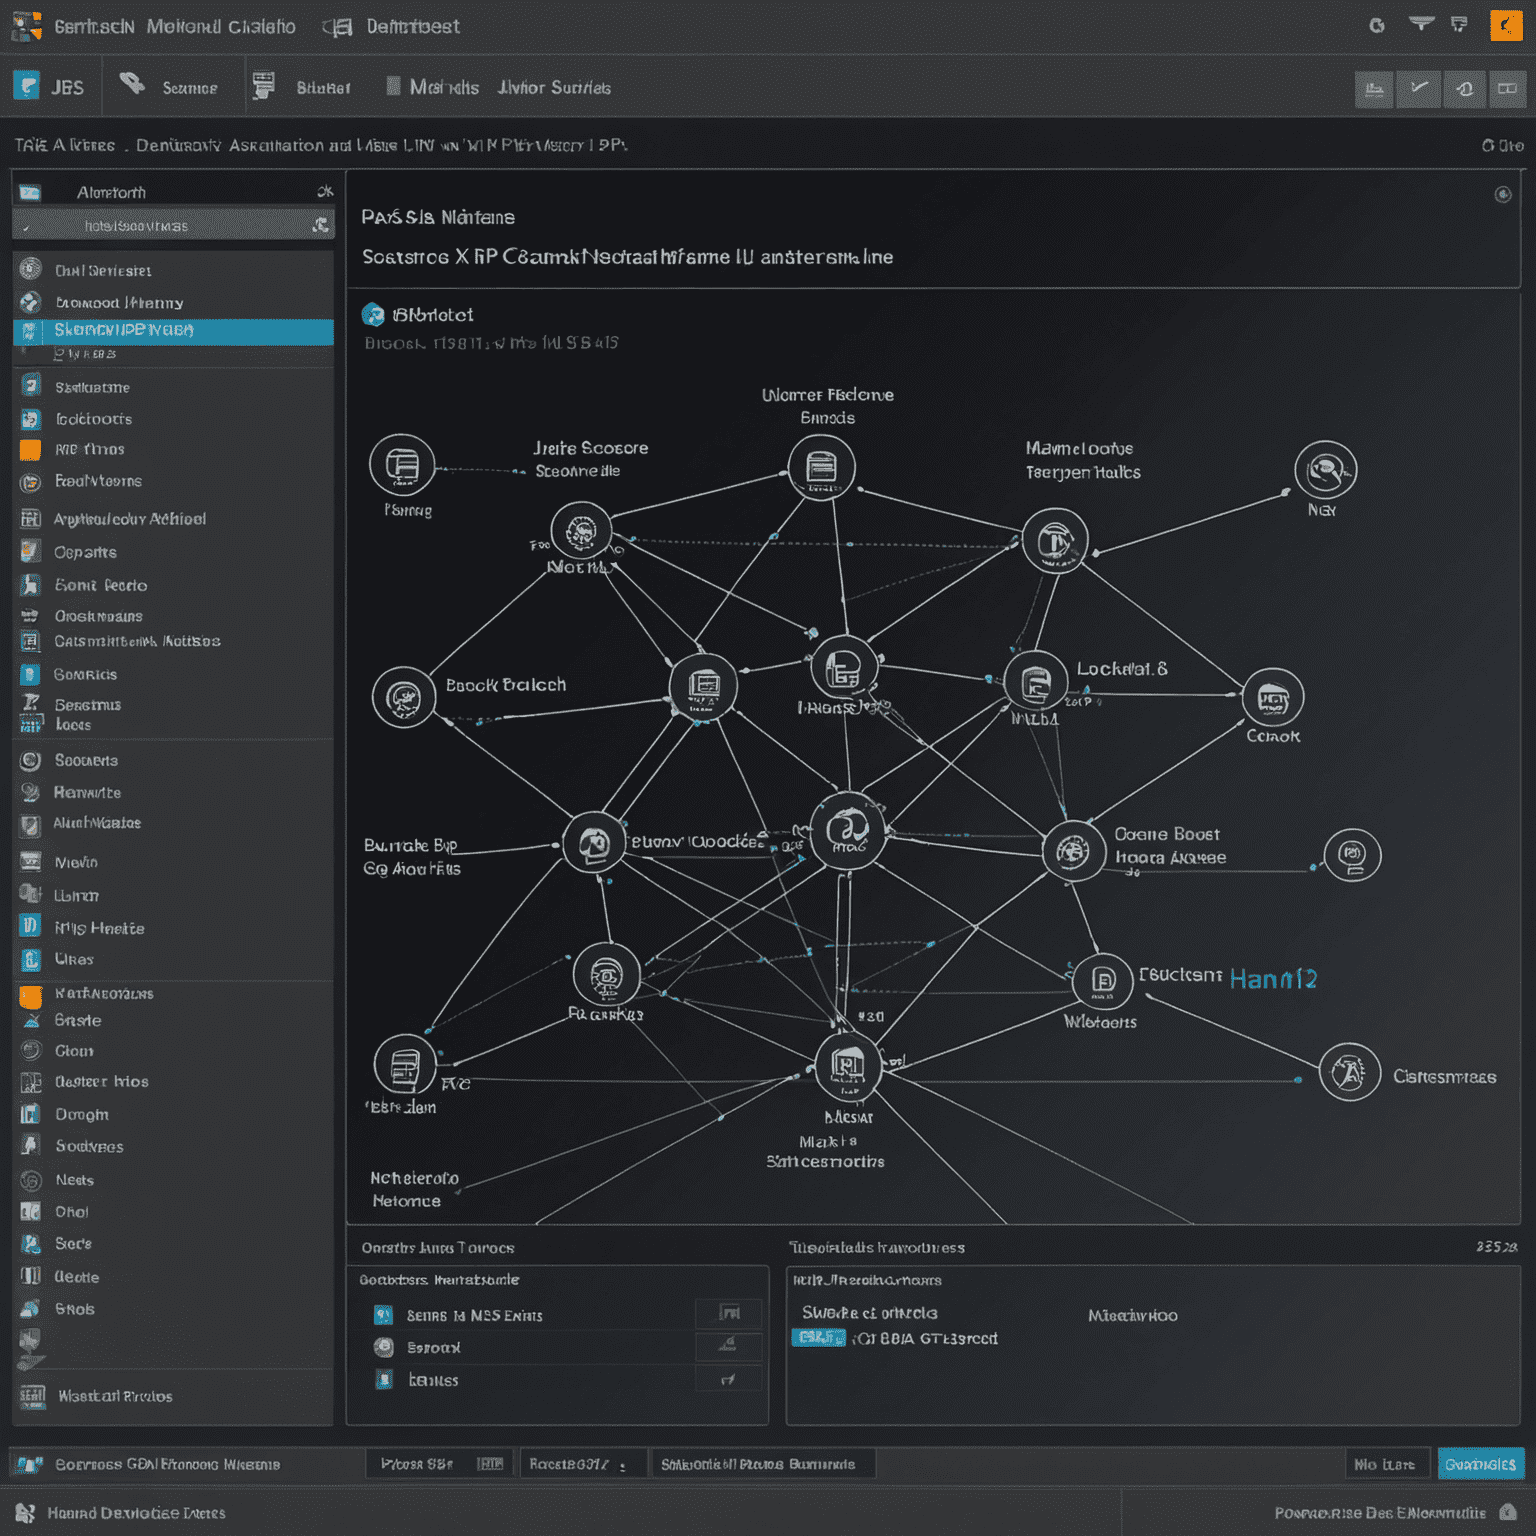This screenshot has height=1536, width=1536.
Task: Click the Lockdat.8 node icon
Action: tap(1036, 682)
